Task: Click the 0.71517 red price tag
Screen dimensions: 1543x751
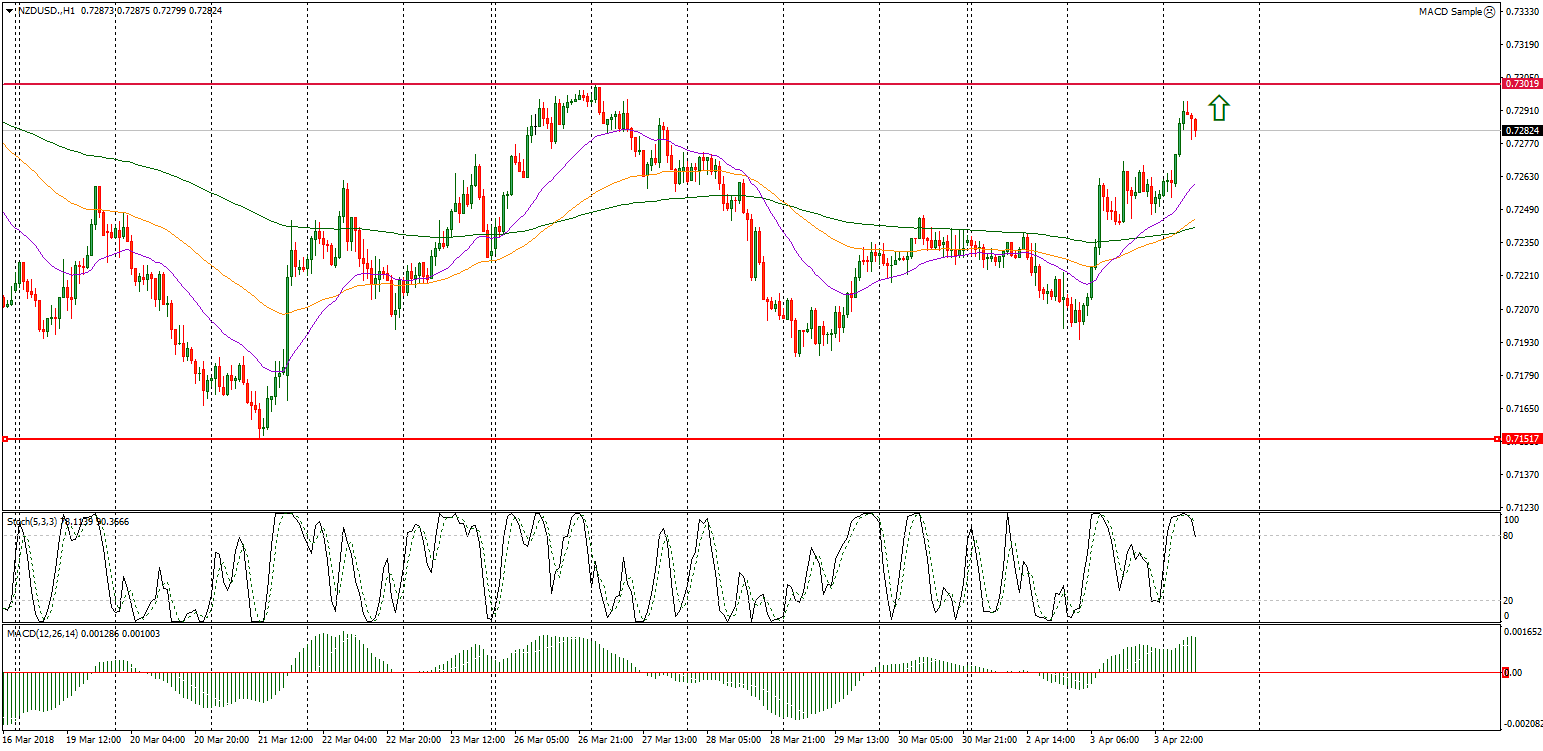Action: coord(1521,439)
